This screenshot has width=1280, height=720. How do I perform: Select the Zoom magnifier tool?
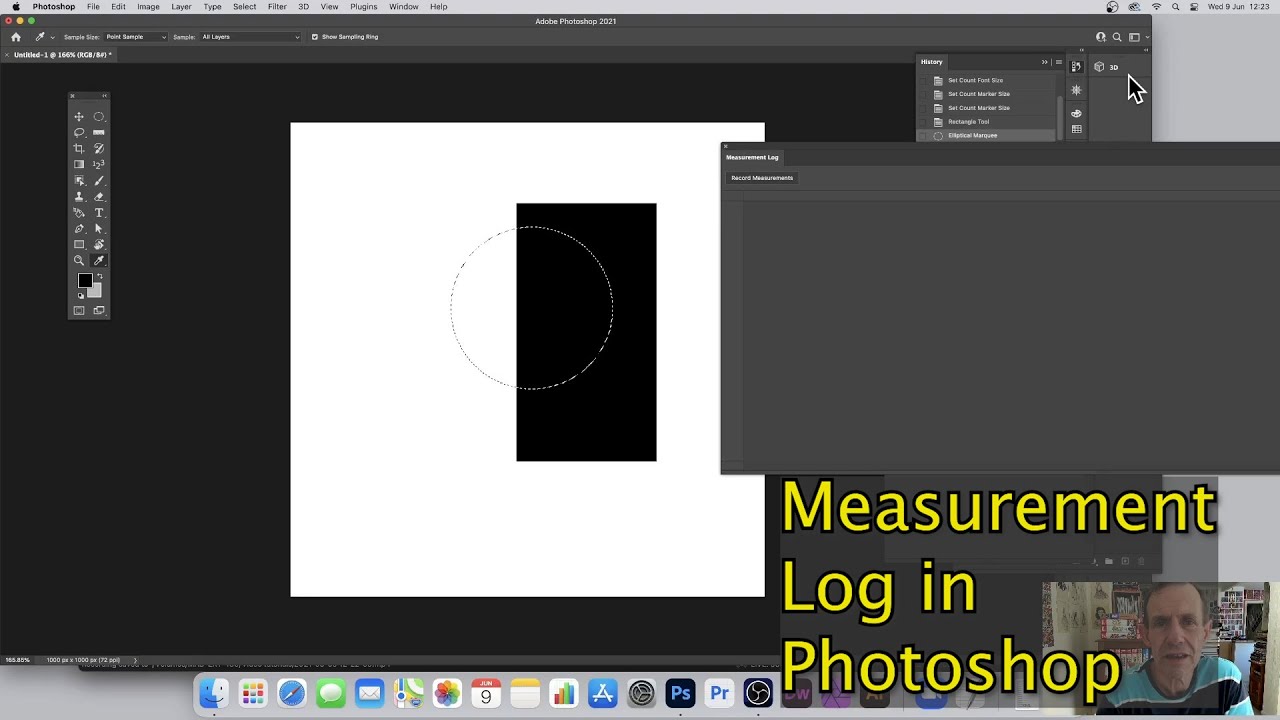[79, 261]
